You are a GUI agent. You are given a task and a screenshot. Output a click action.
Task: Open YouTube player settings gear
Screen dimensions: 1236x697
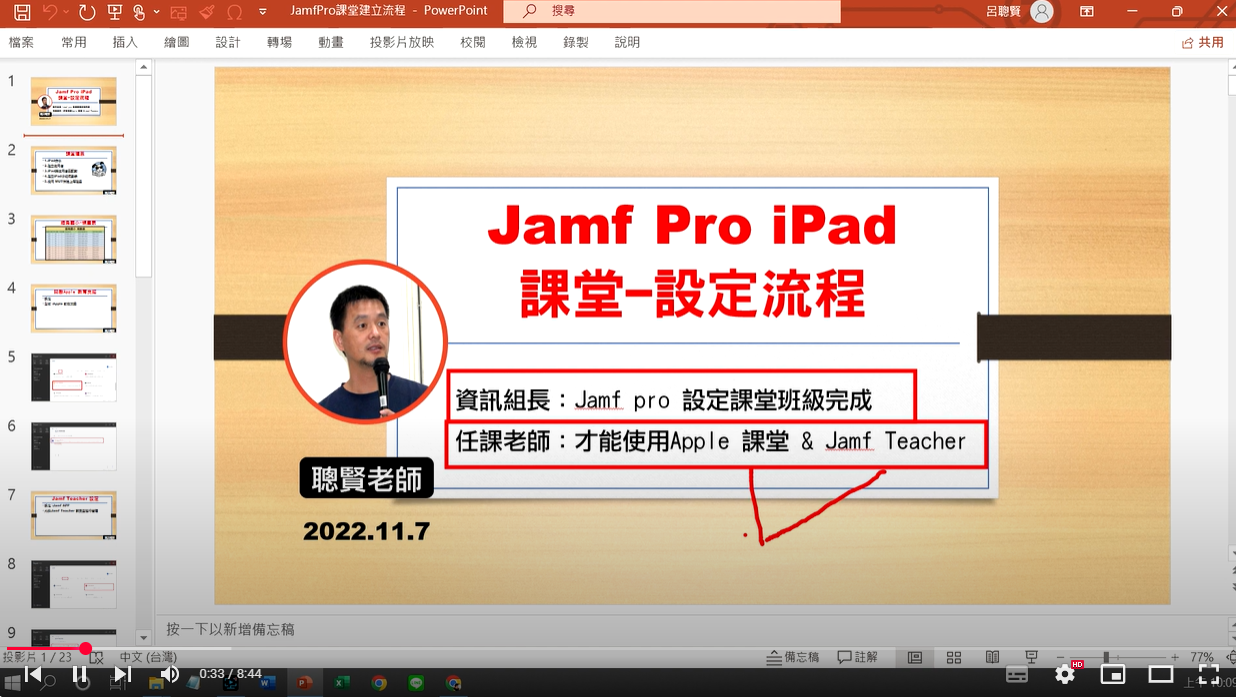[x=1065, y=674]
